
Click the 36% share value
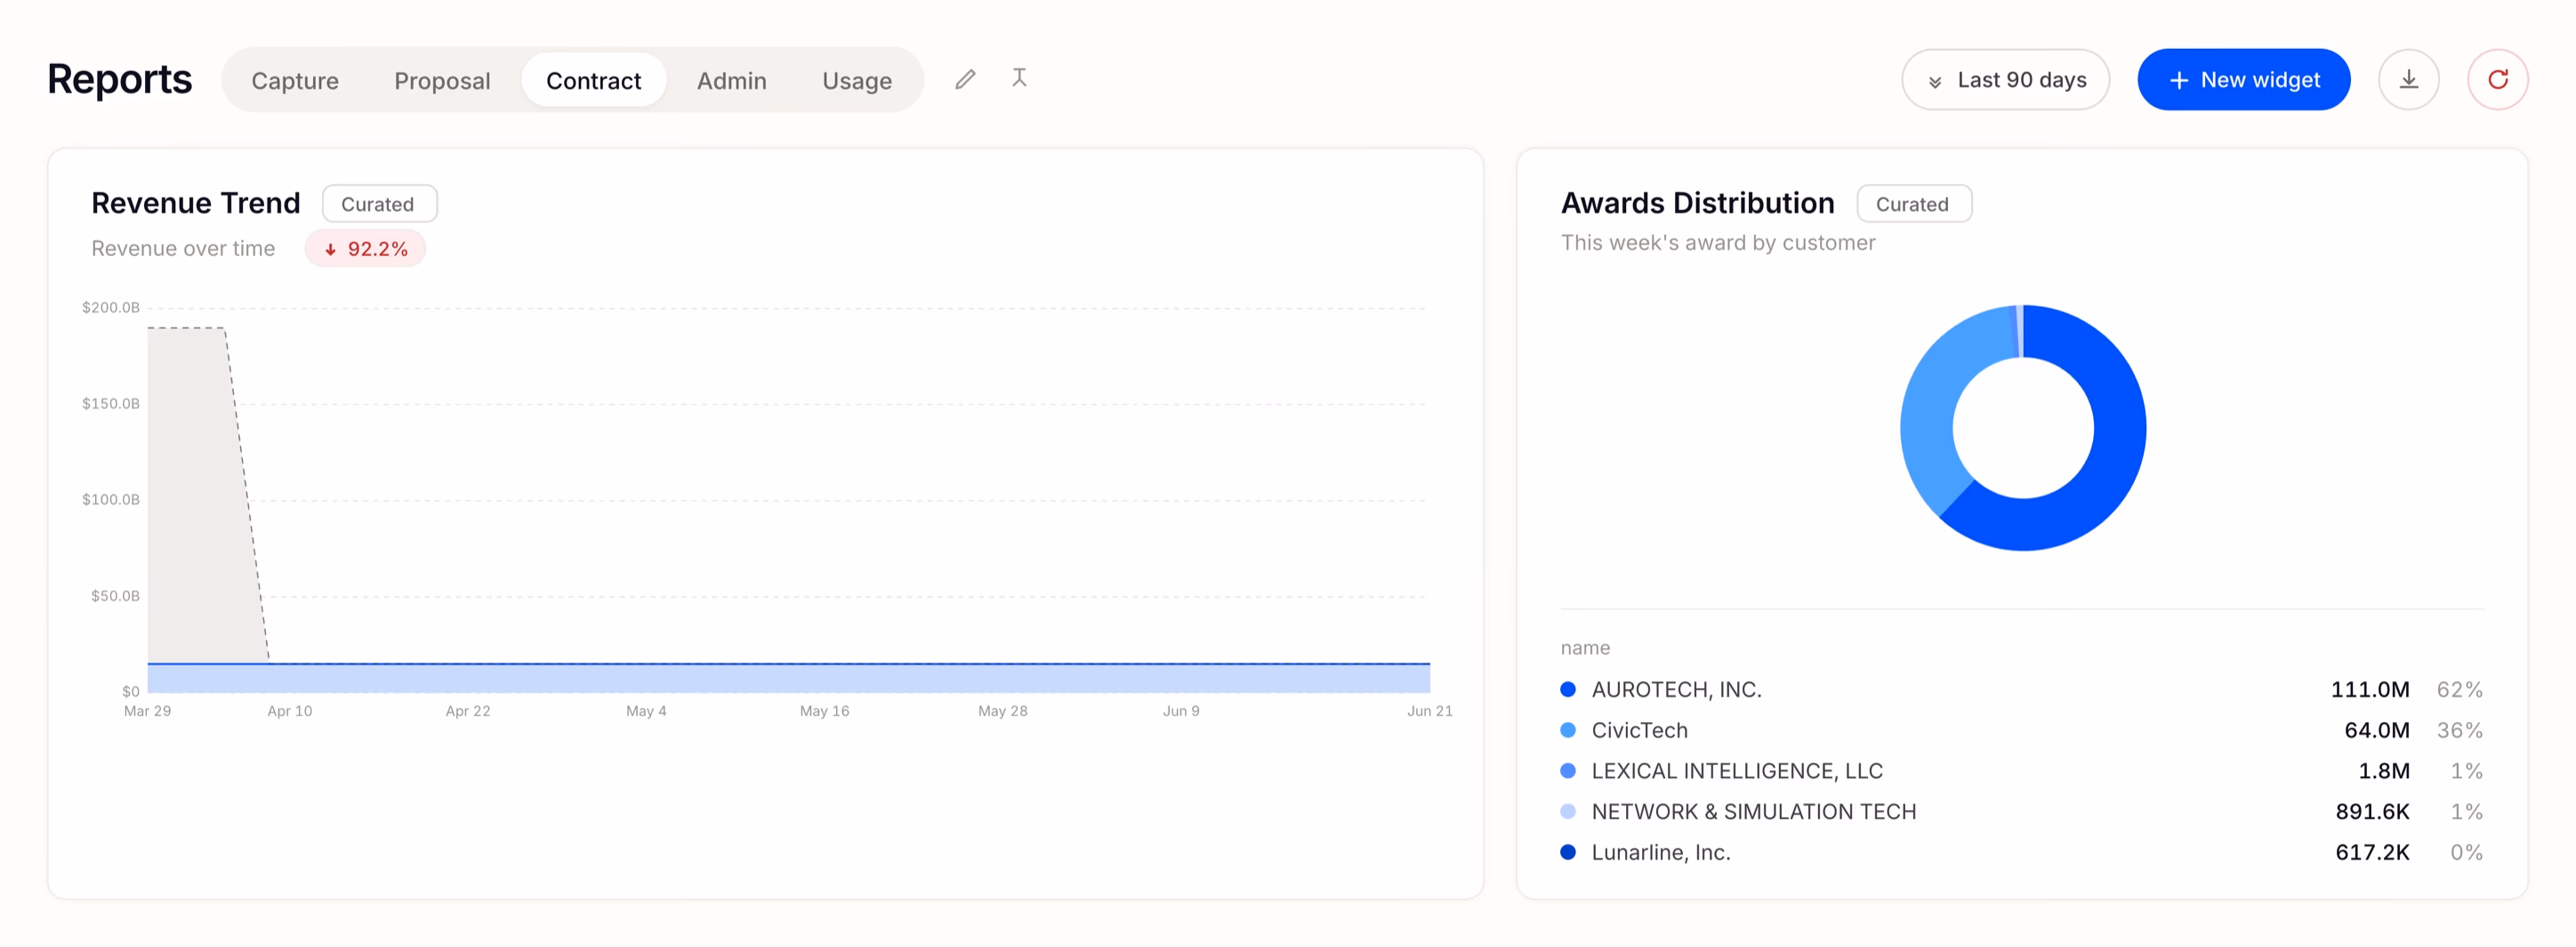2459,730
